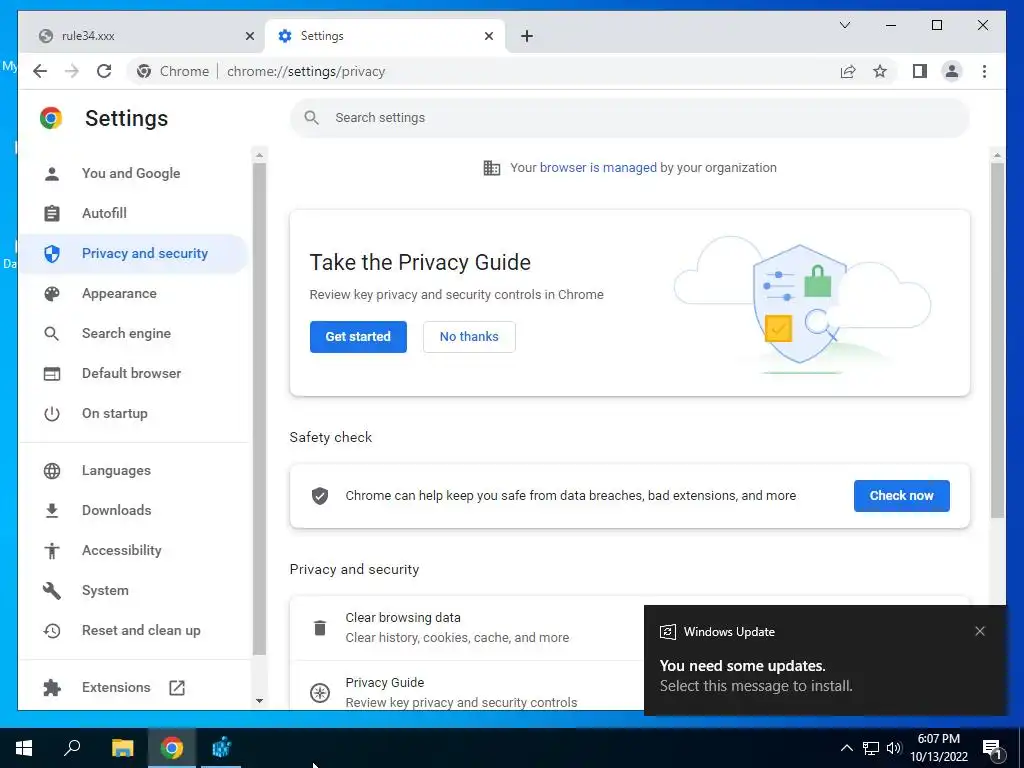Open the side panel icon

(920, 71)
